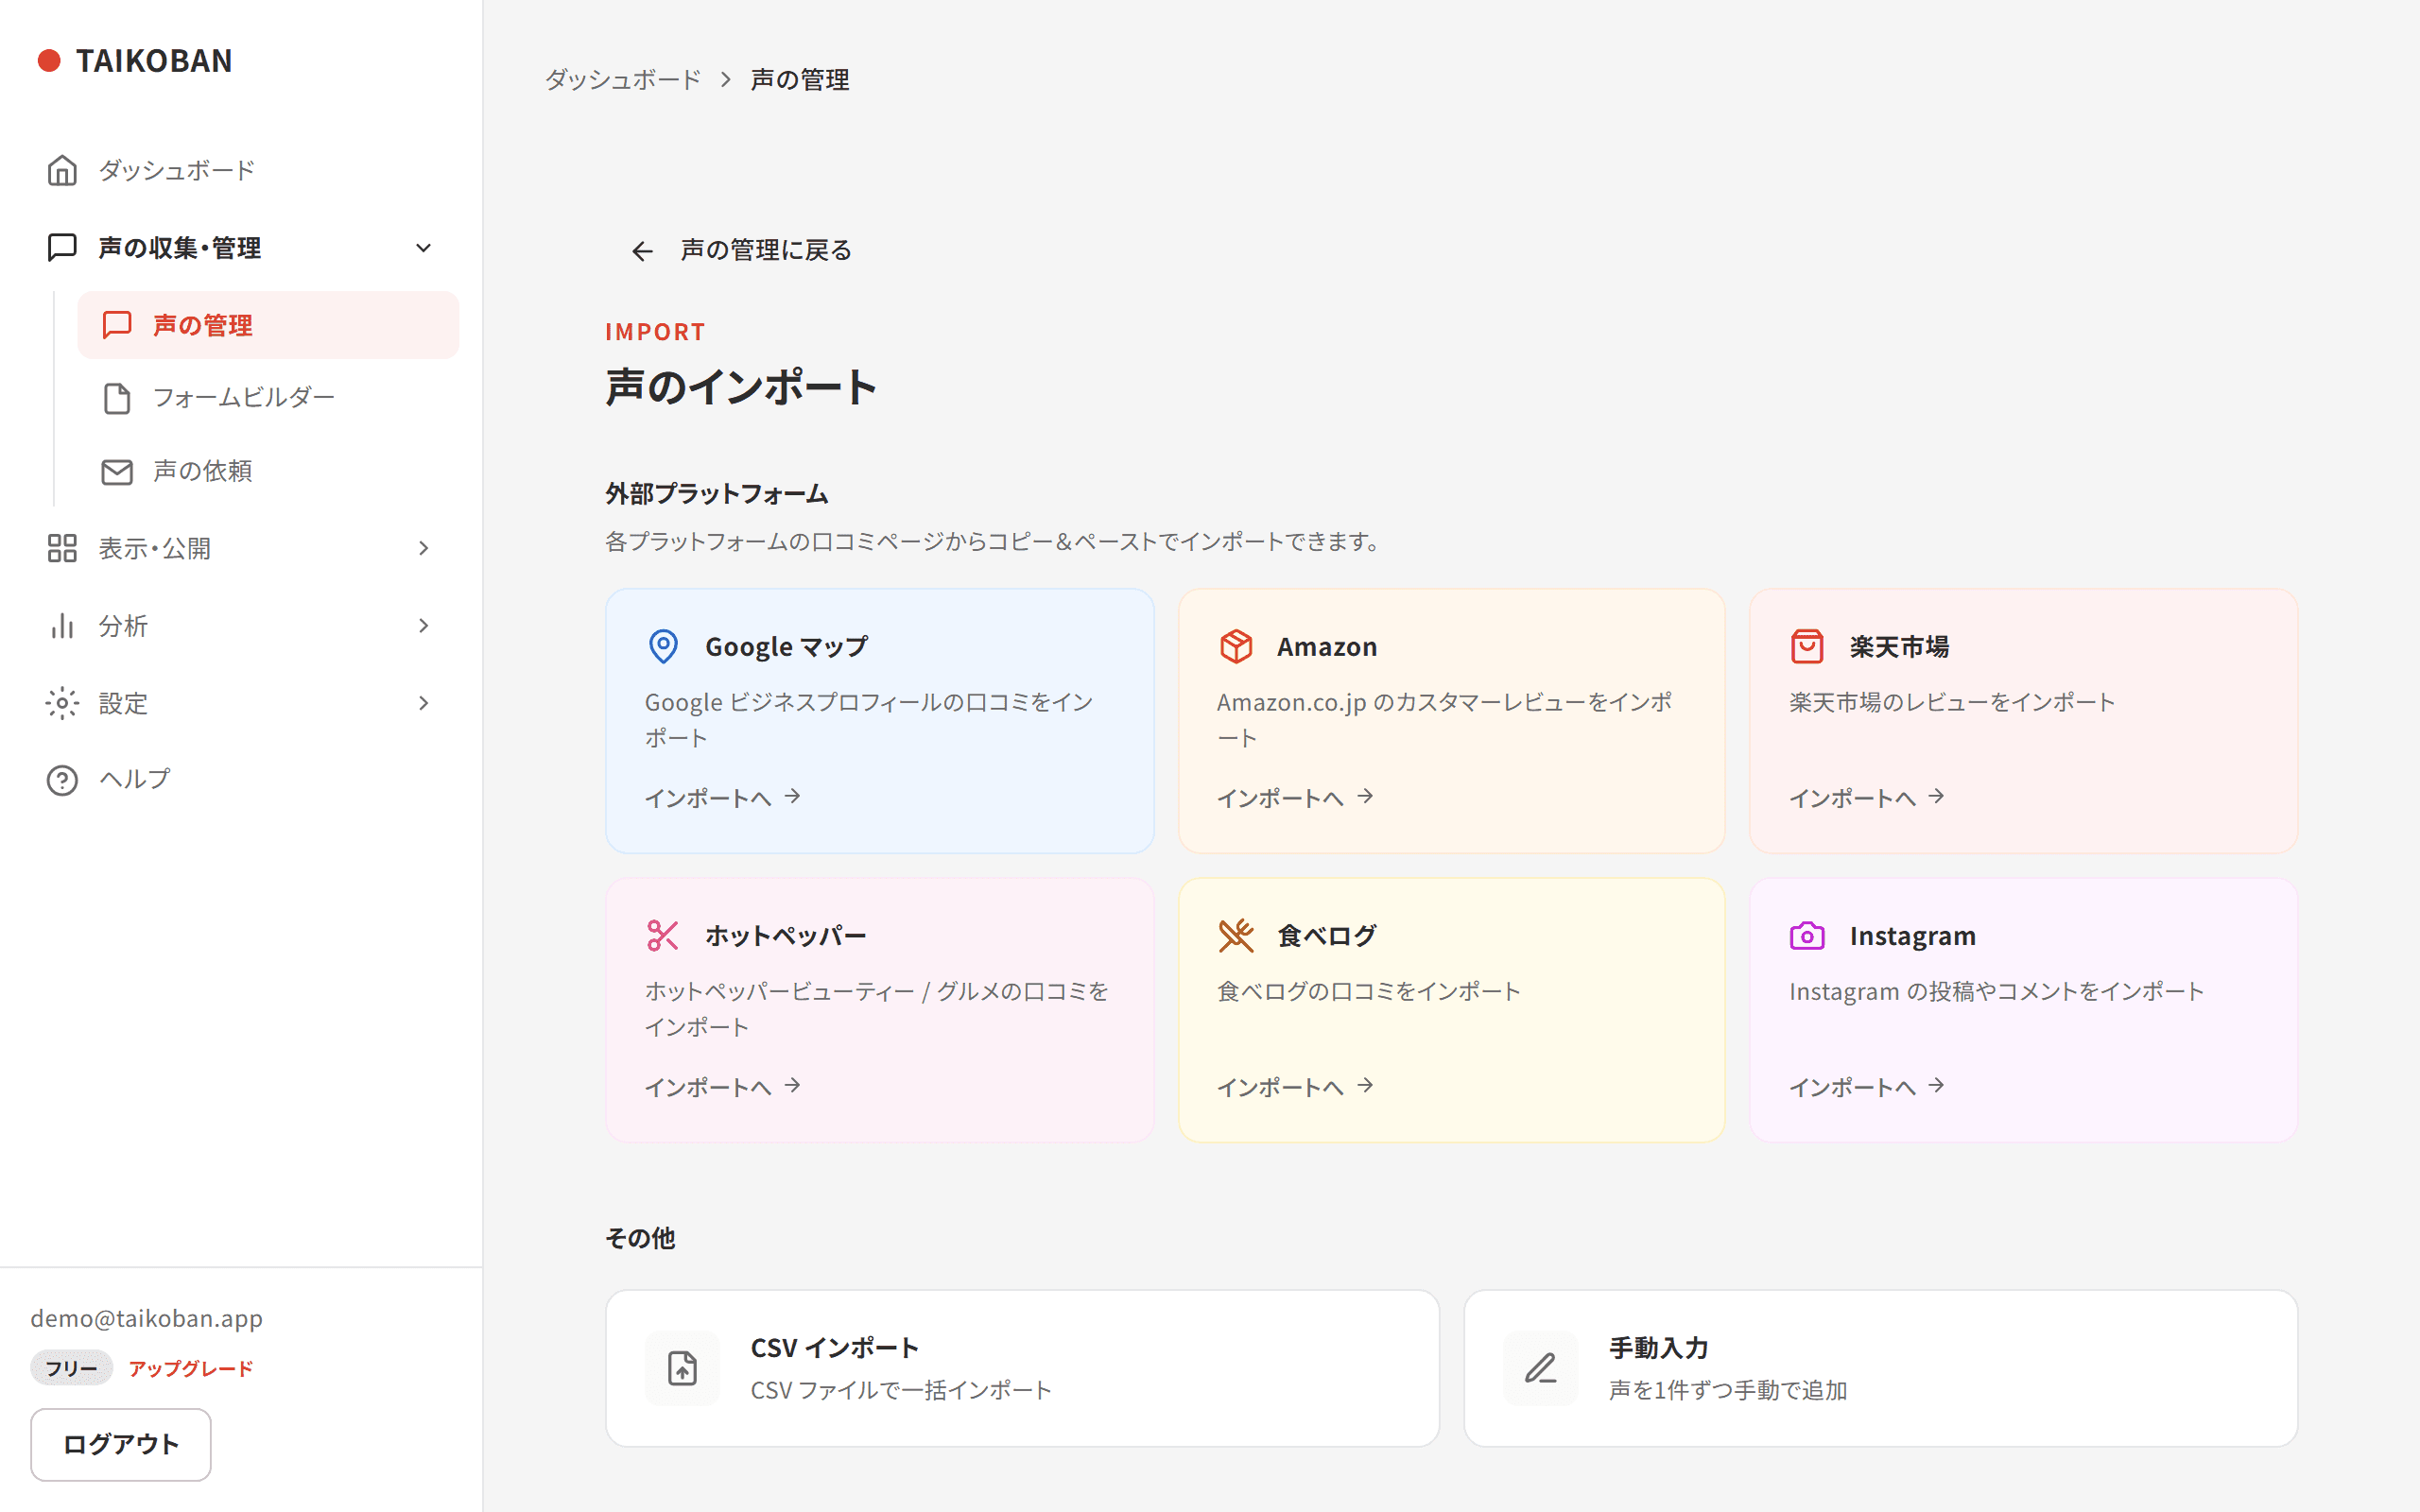The image size is (2420, 1512).
Task: Click 声の管理 in the breadcrumb
Action: tap(800, 79)
